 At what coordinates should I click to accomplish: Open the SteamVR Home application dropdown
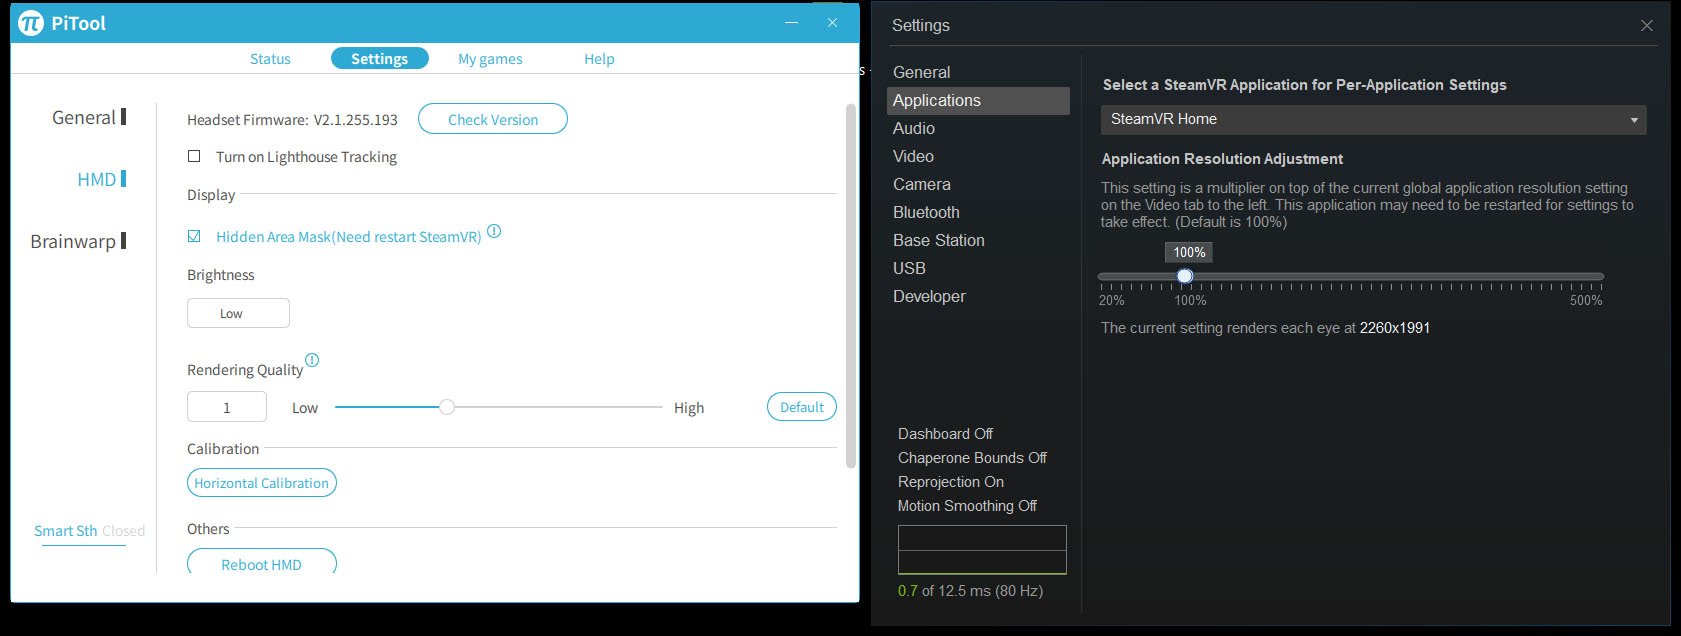[x=1373, y=119]
